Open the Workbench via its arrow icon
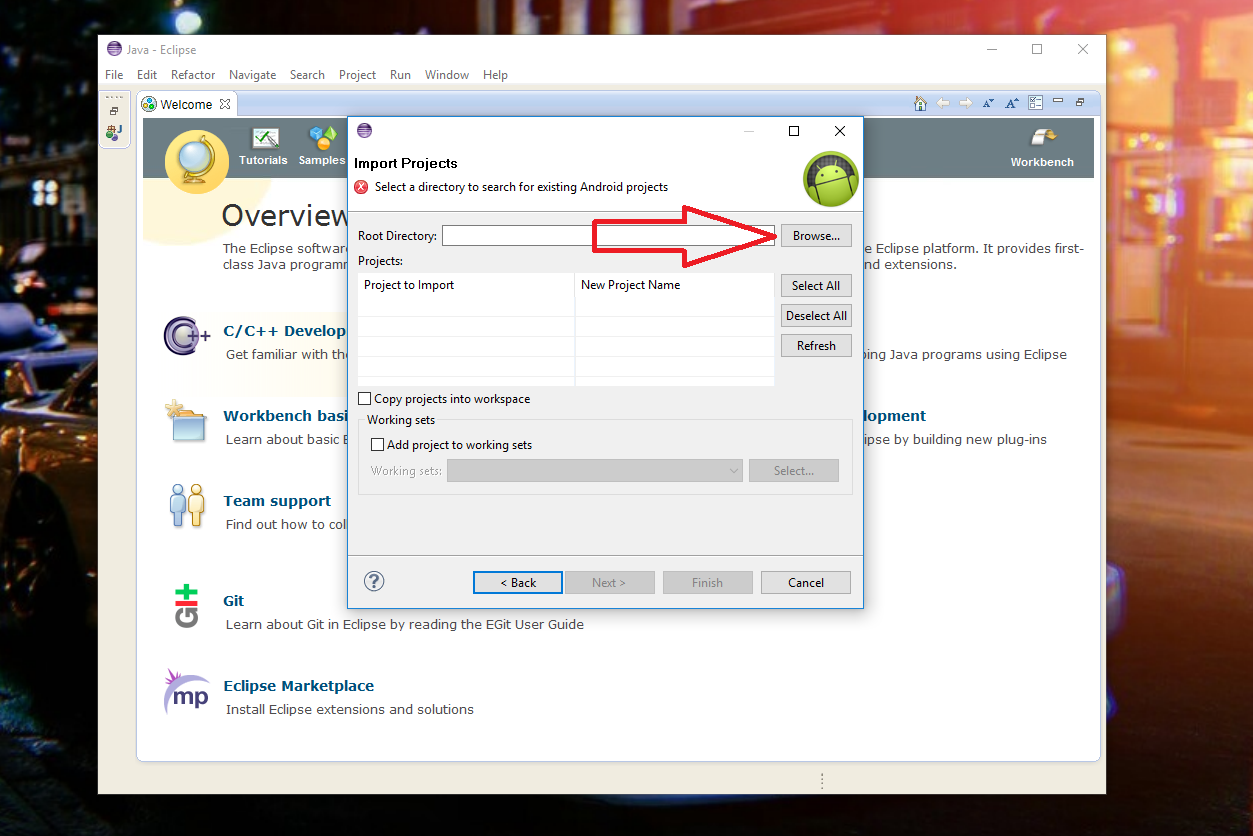Screen dimensions: 1253x836 coord(1042,139)
